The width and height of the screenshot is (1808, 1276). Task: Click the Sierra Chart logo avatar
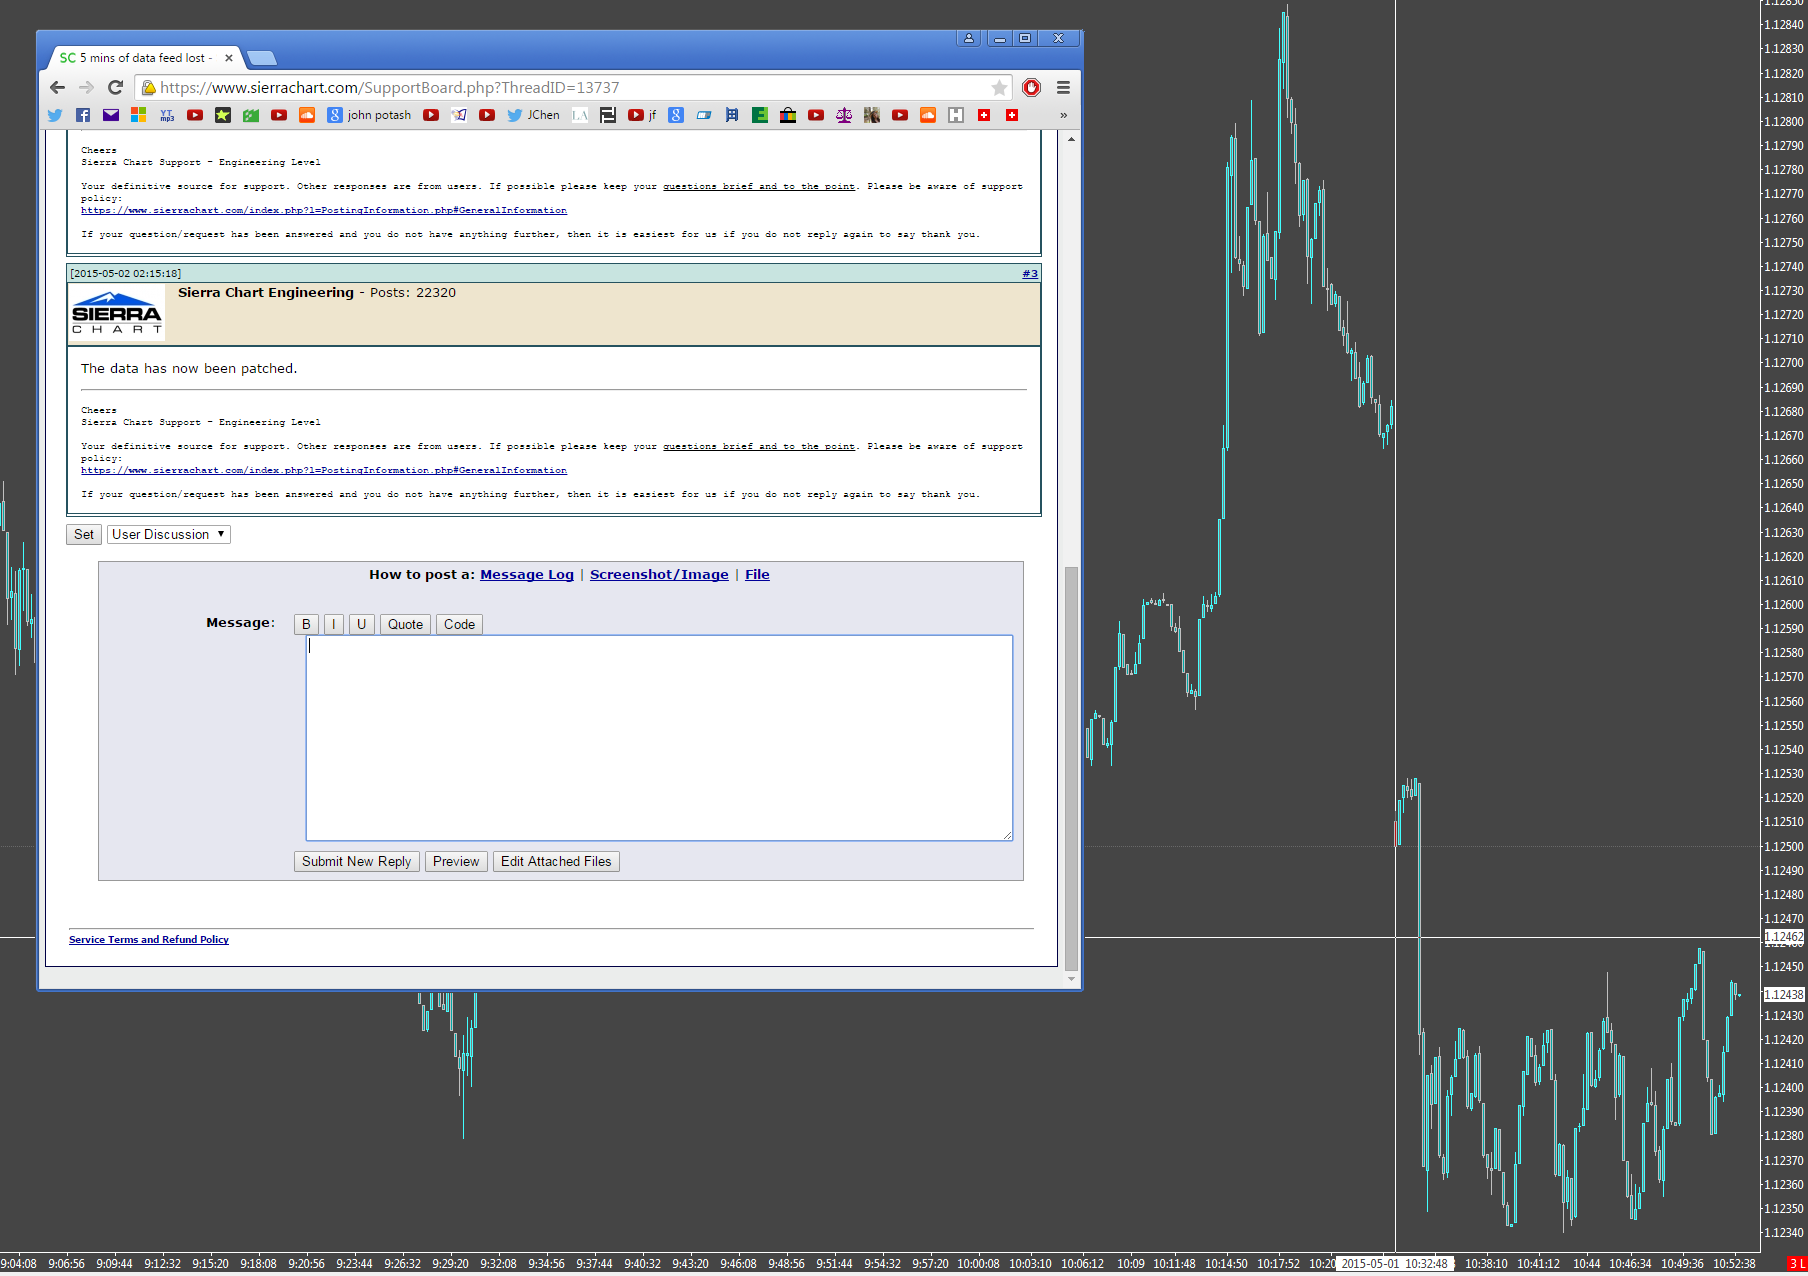116,313
